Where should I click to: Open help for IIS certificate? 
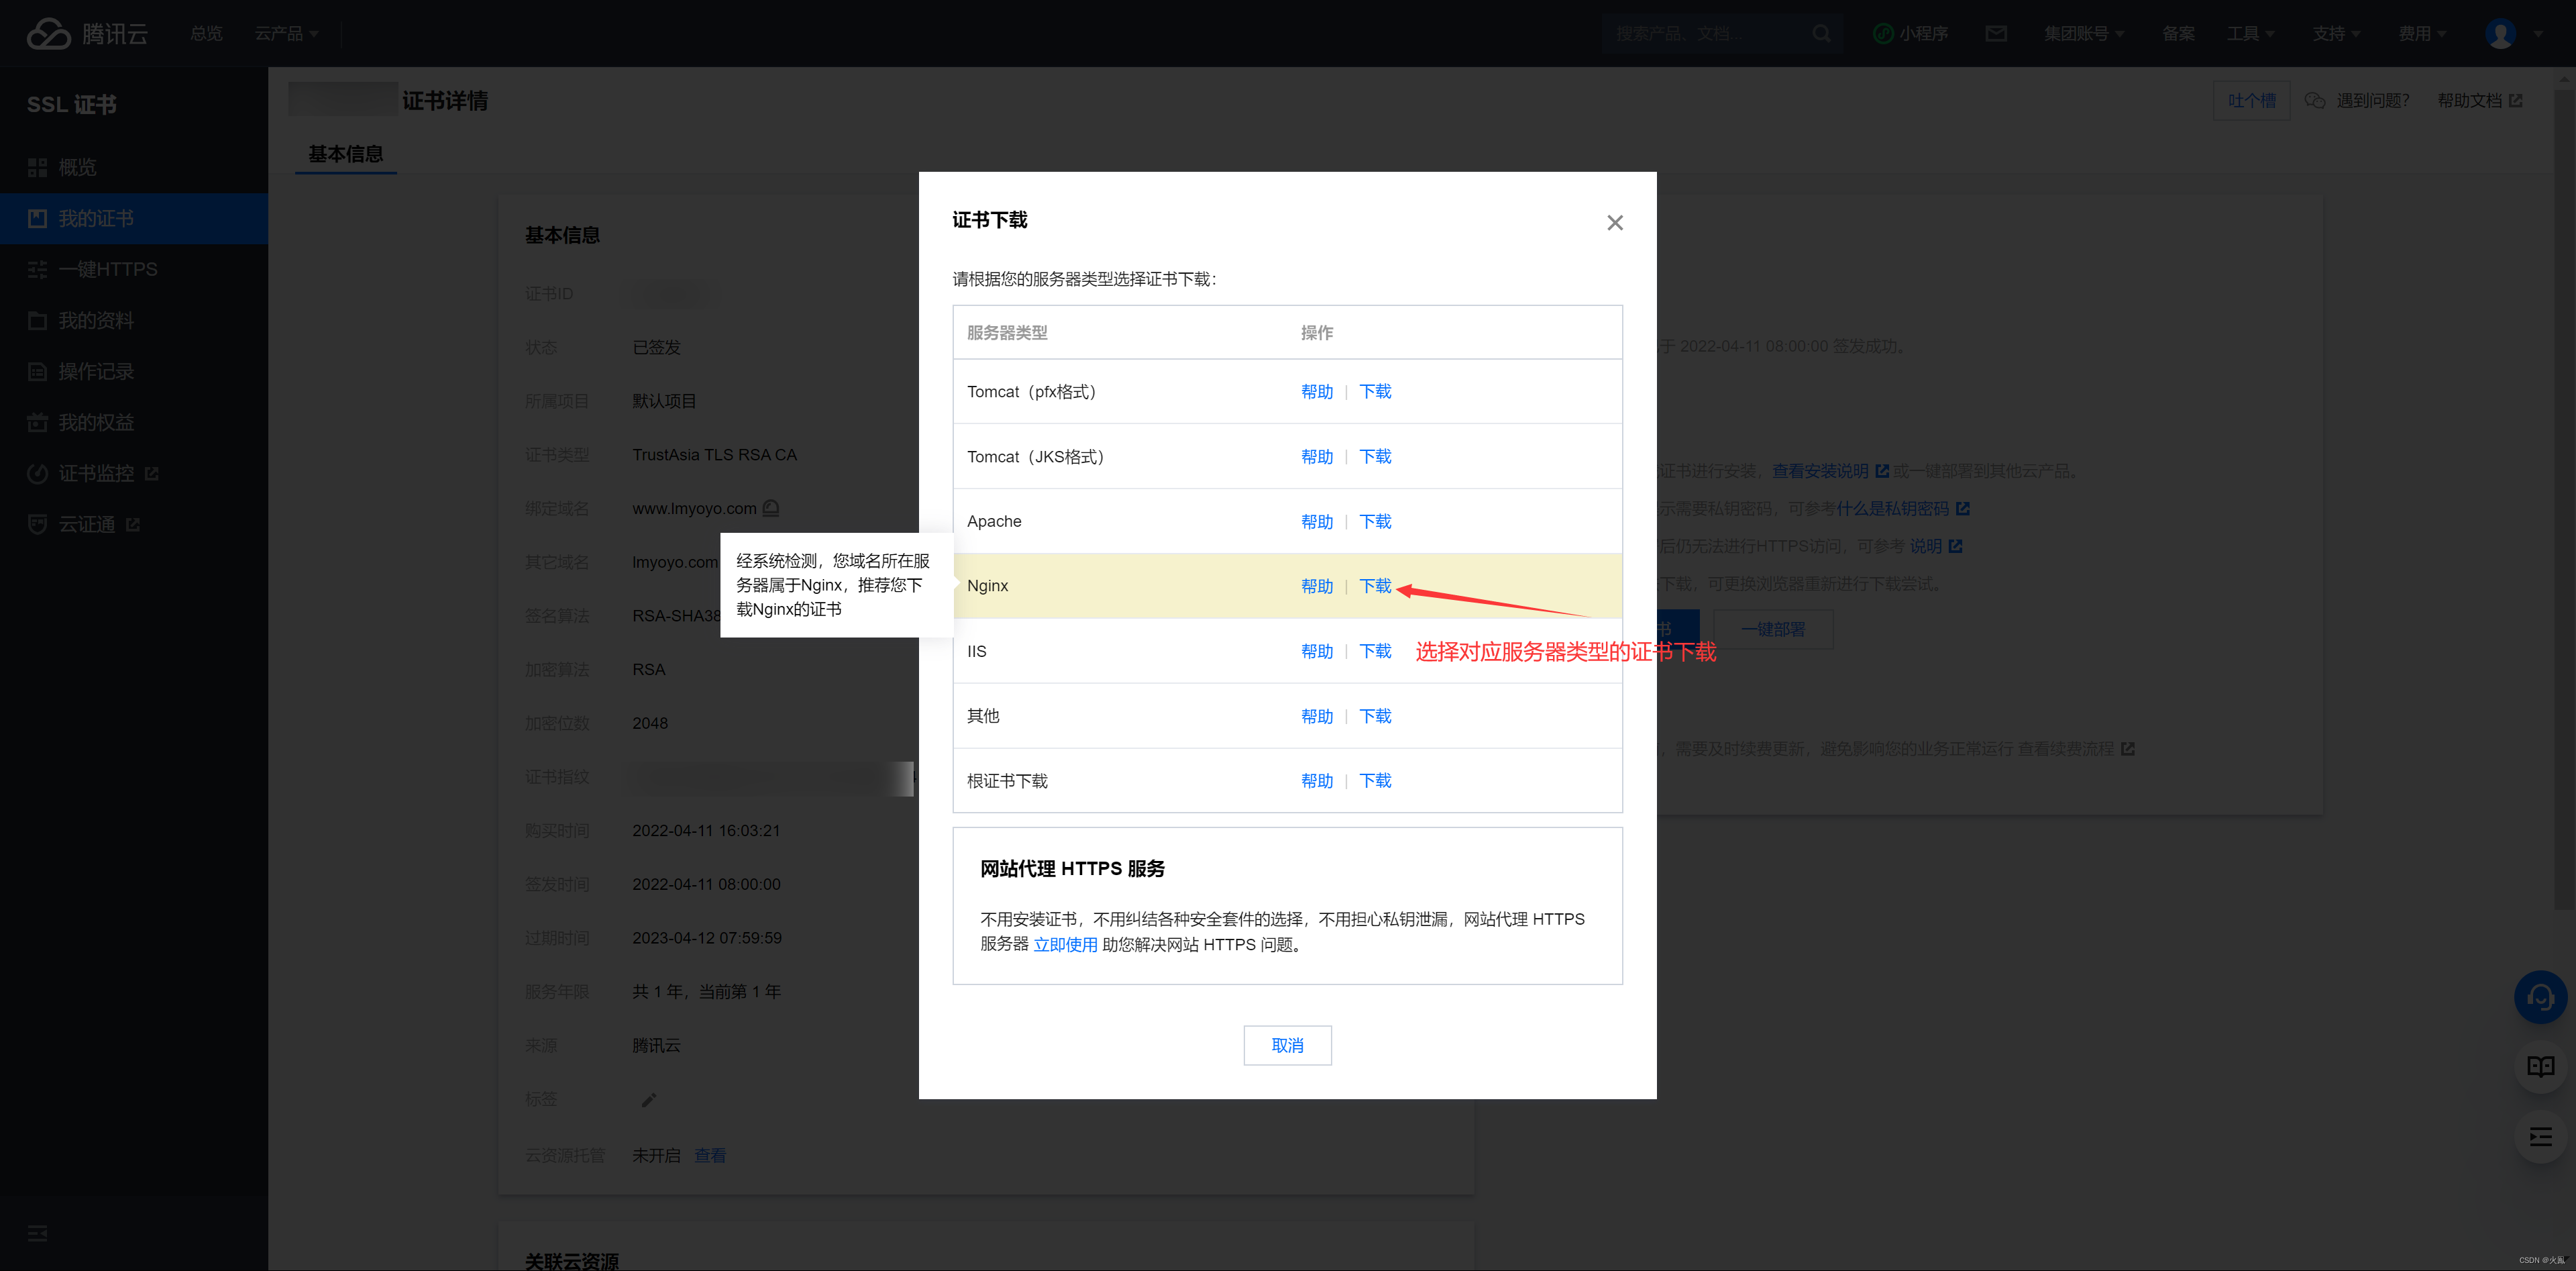[1317, 651]
